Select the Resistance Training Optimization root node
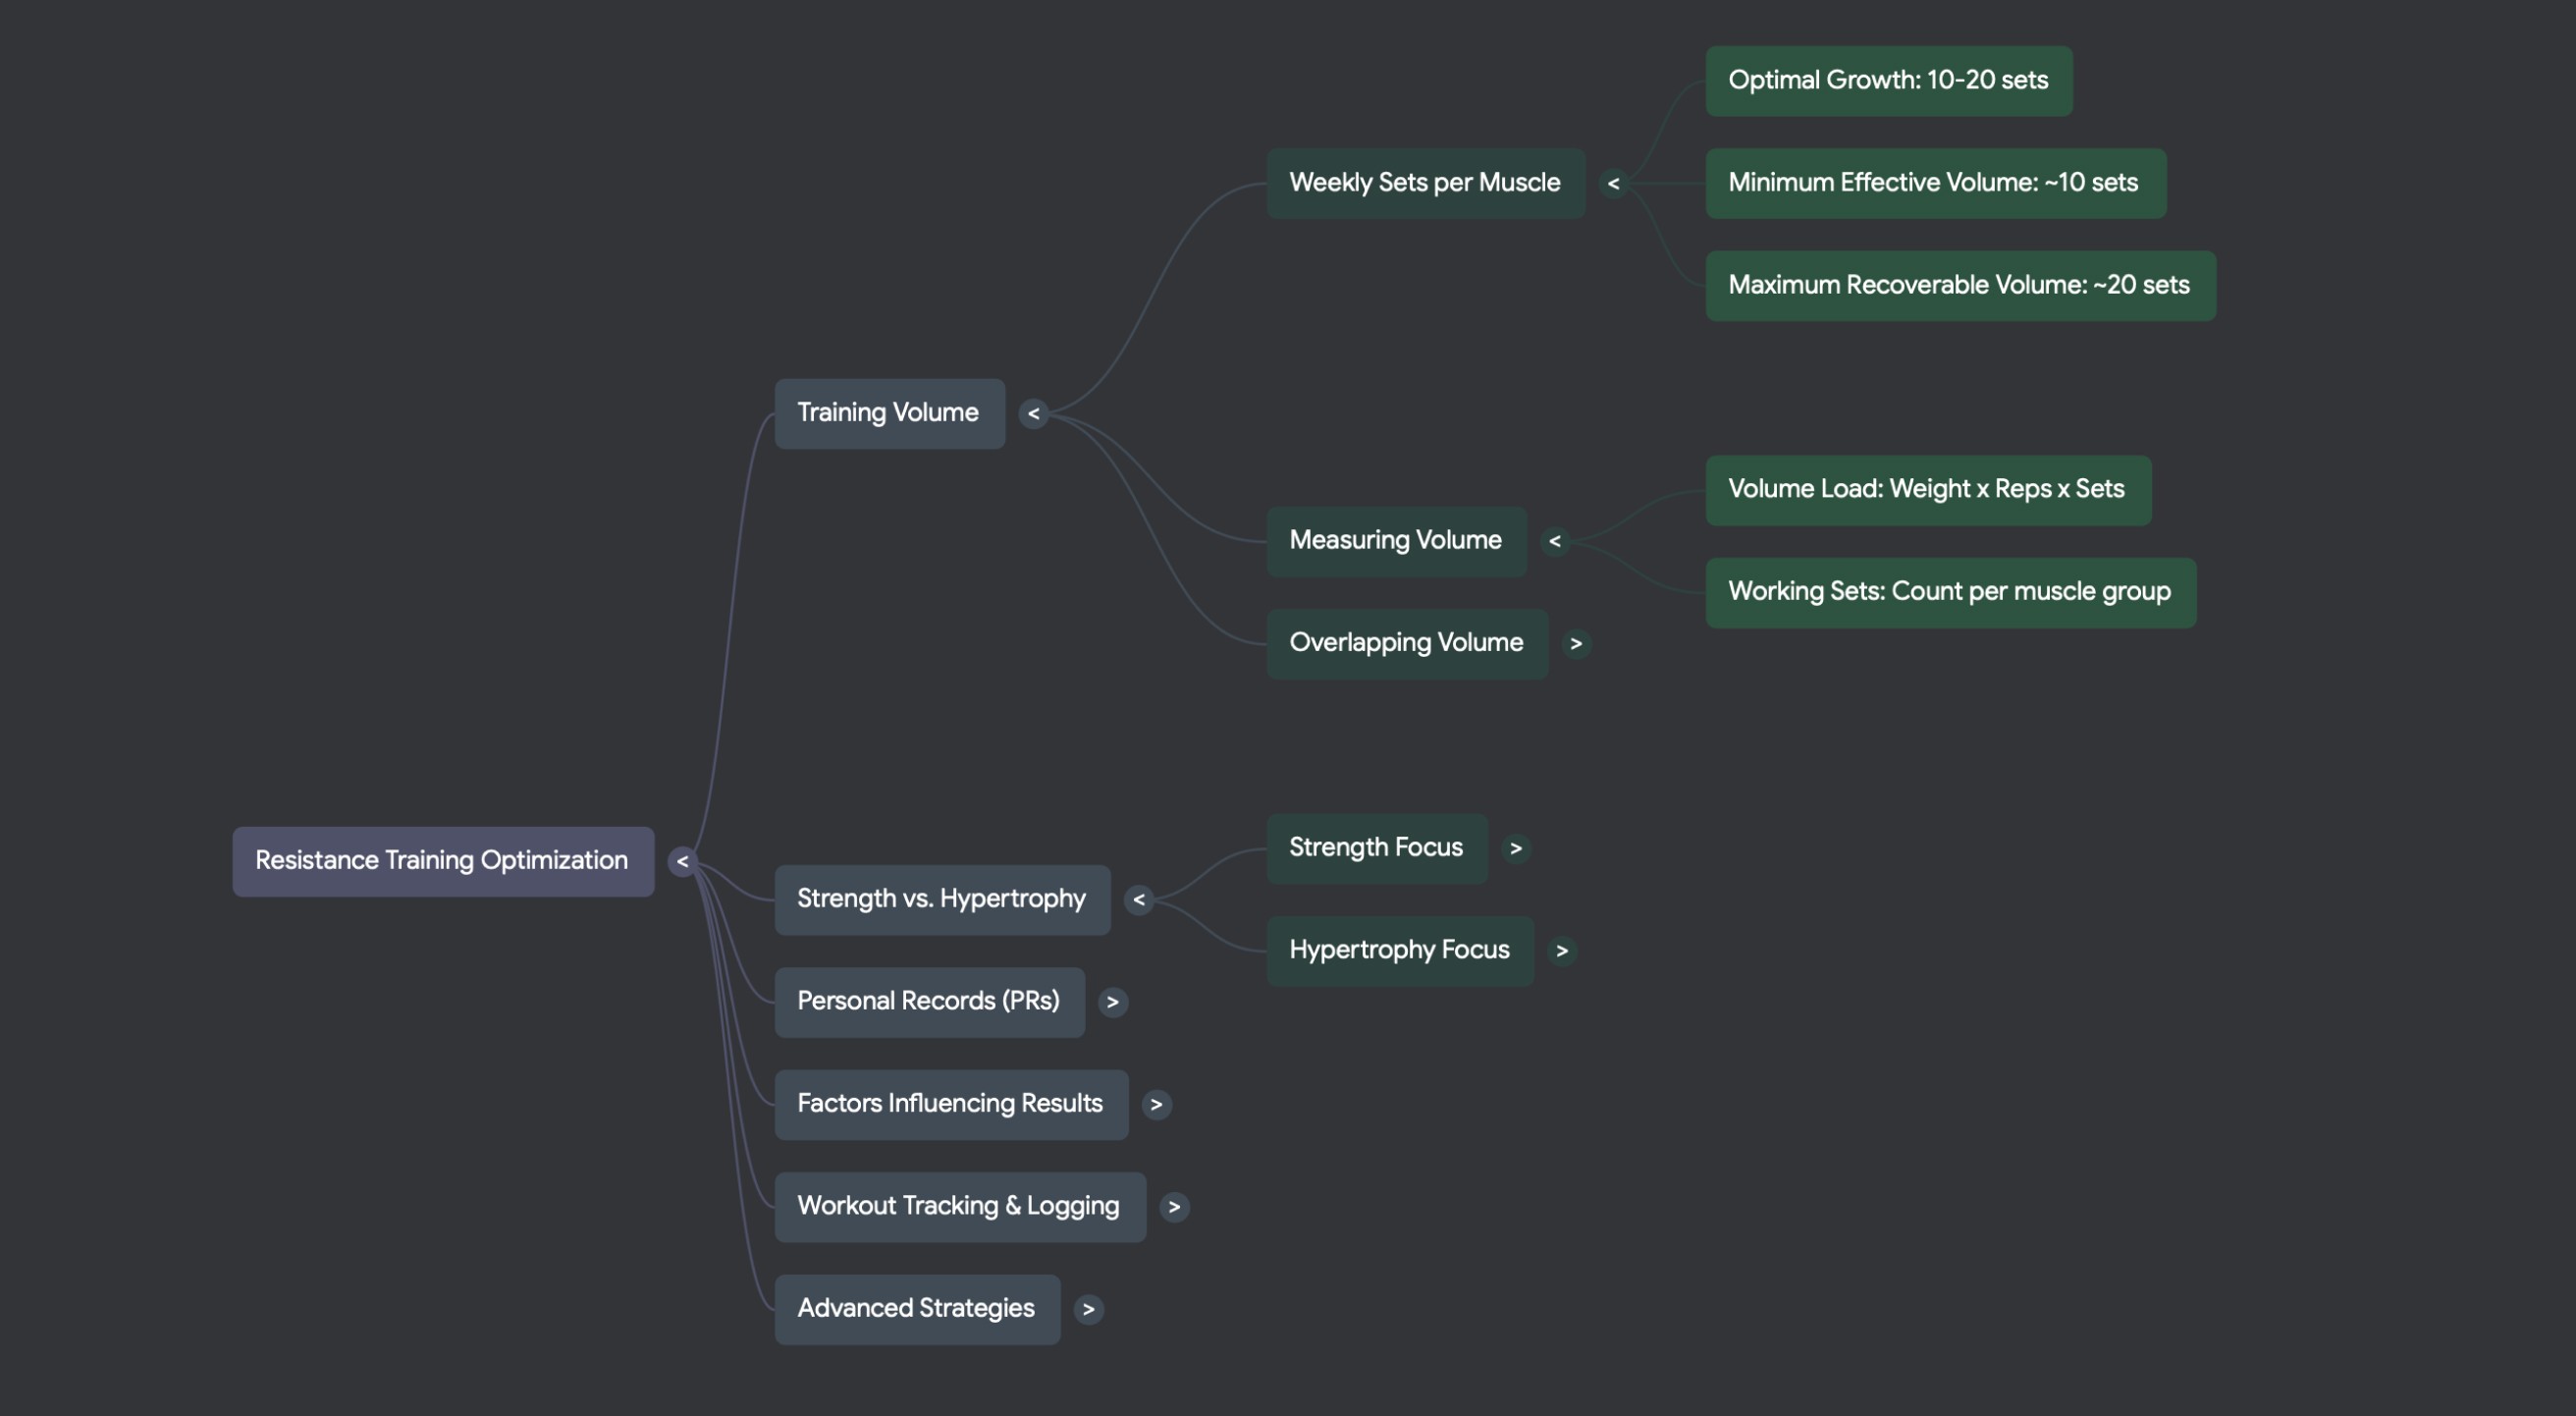 (x=442, y=861)
